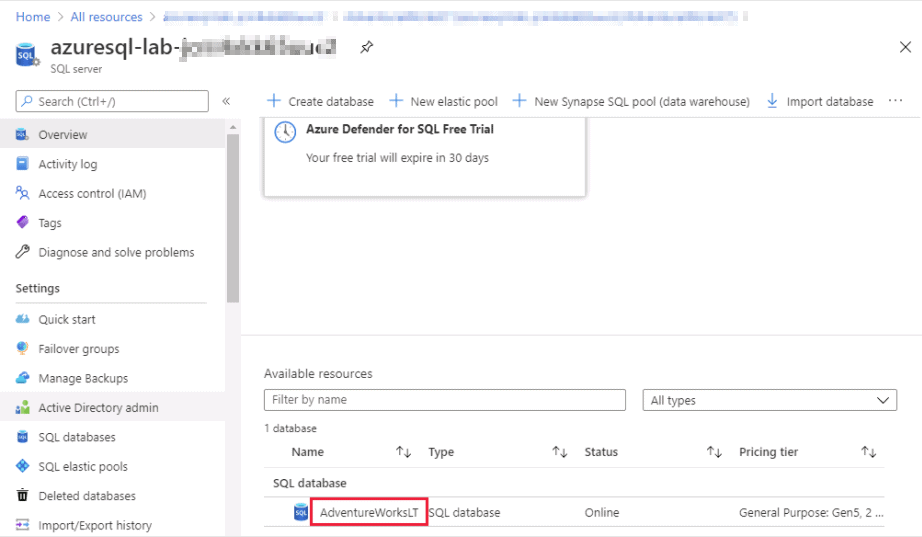922x537 pixels.
Task: Sort resources by Pricing tier arrows
Action: [x=868, y=452]
